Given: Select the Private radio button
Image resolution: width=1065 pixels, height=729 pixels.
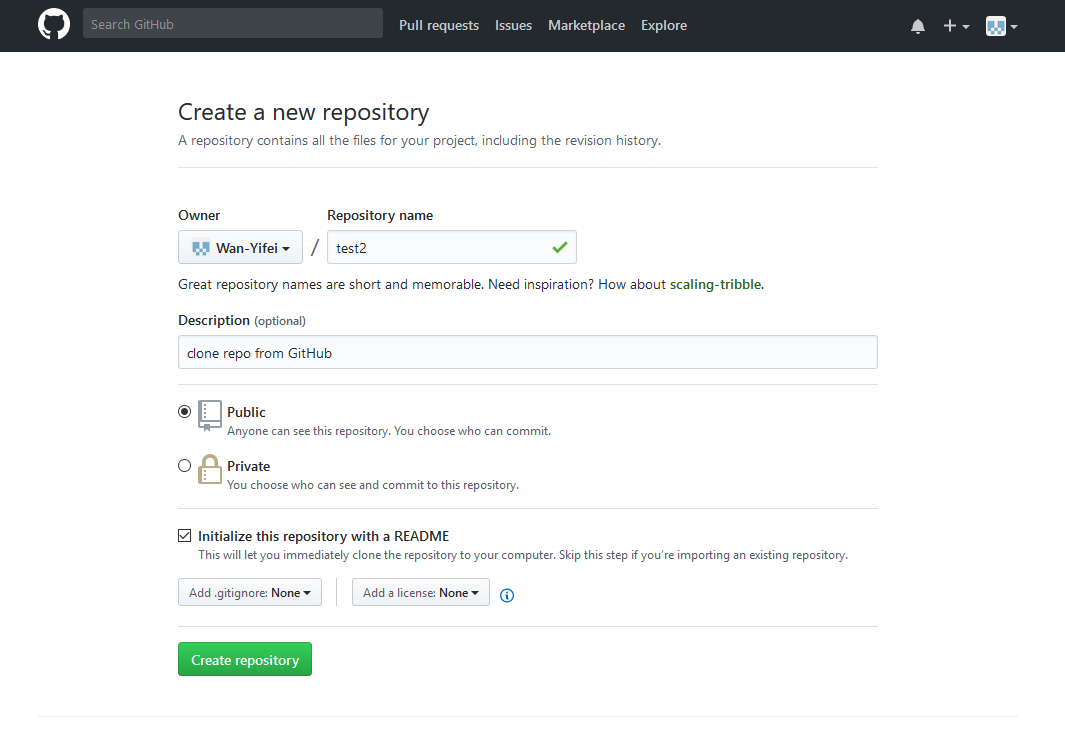Looking at the screenshot, I should pos(184,465).
